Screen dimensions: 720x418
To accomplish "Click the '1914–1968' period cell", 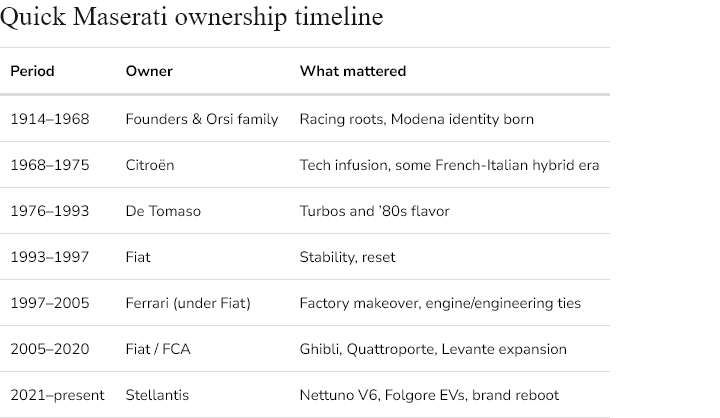I will [50, 119].
